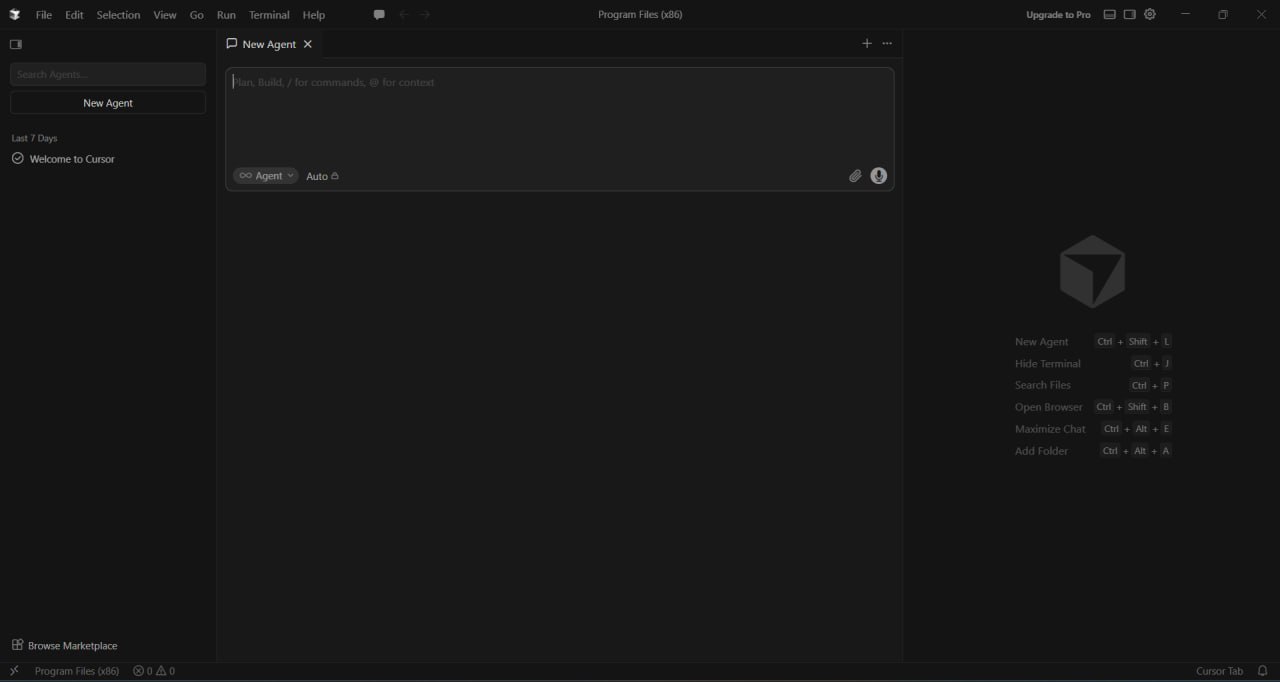The height and width of the screenshot is (682, 1280).
Task: Click the New Agent sidebar button
Action: click(x=108, y=103)
